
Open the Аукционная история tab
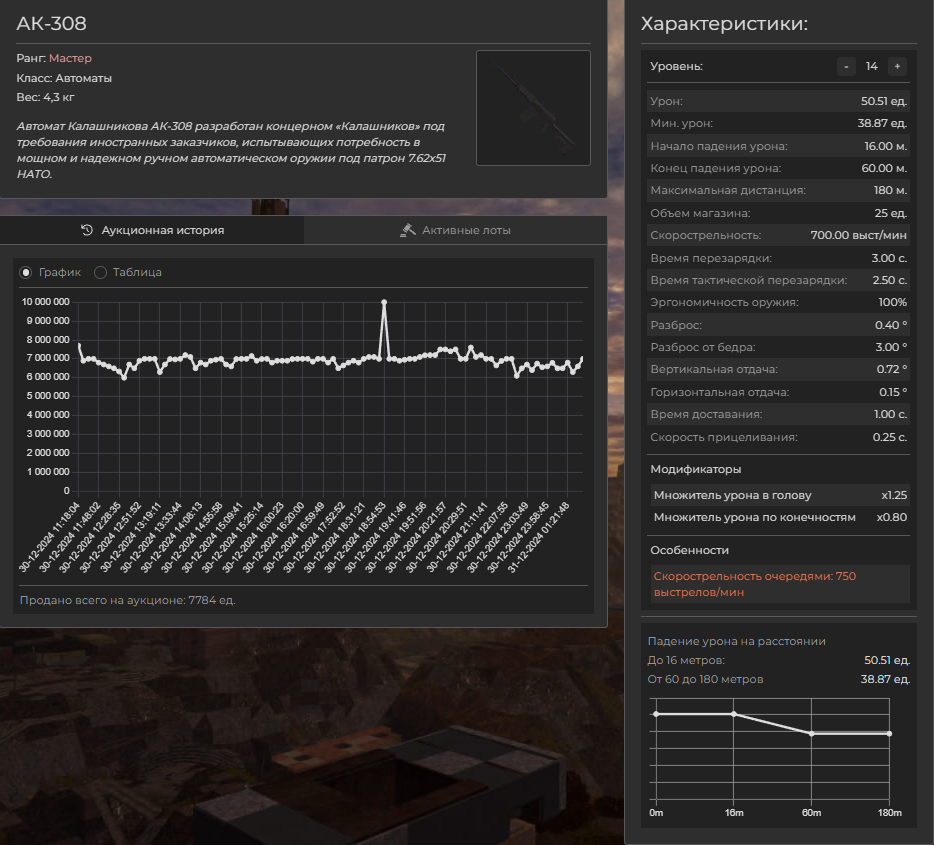[152, 230]
